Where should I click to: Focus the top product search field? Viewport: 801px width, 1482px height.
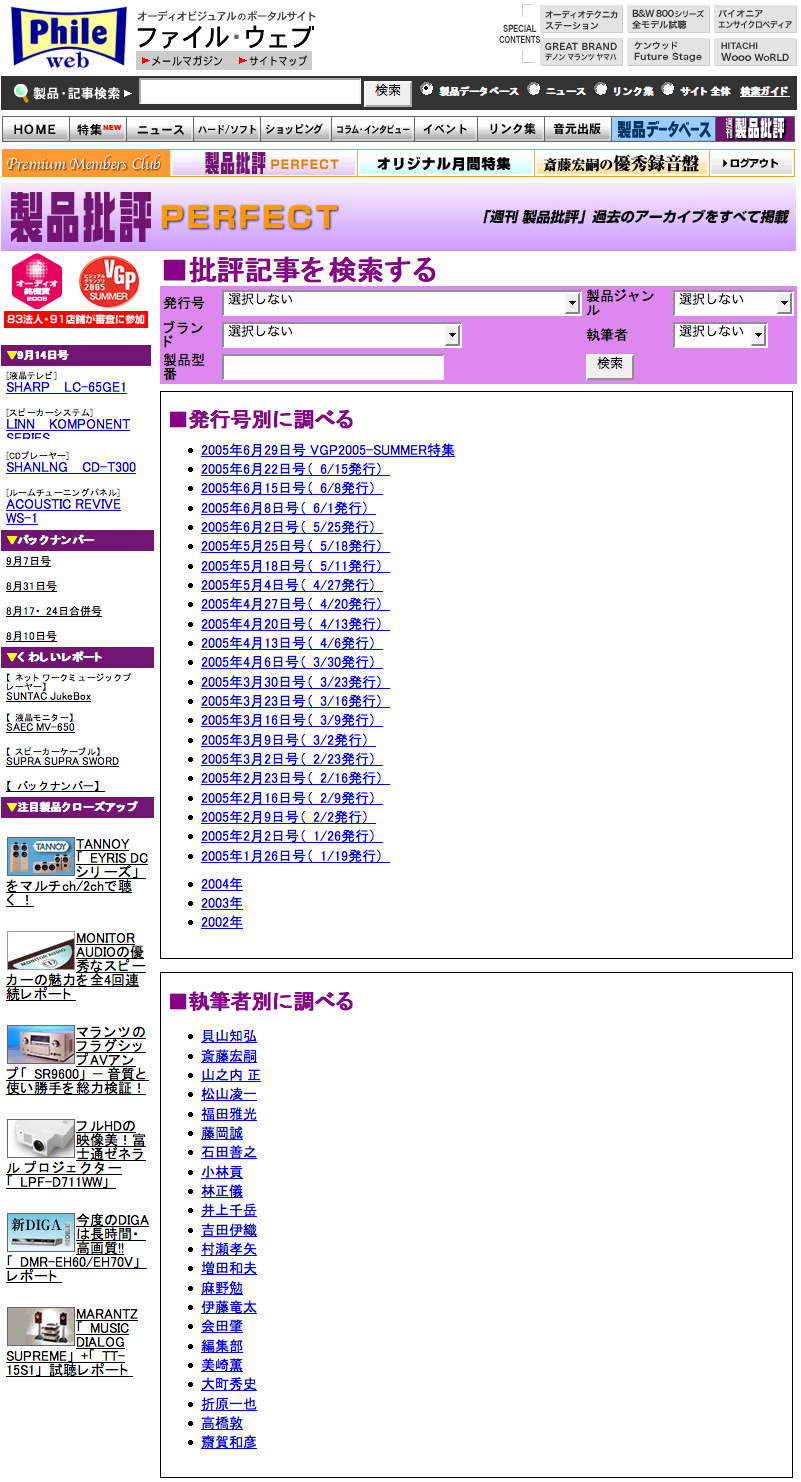tap(250, 92)
